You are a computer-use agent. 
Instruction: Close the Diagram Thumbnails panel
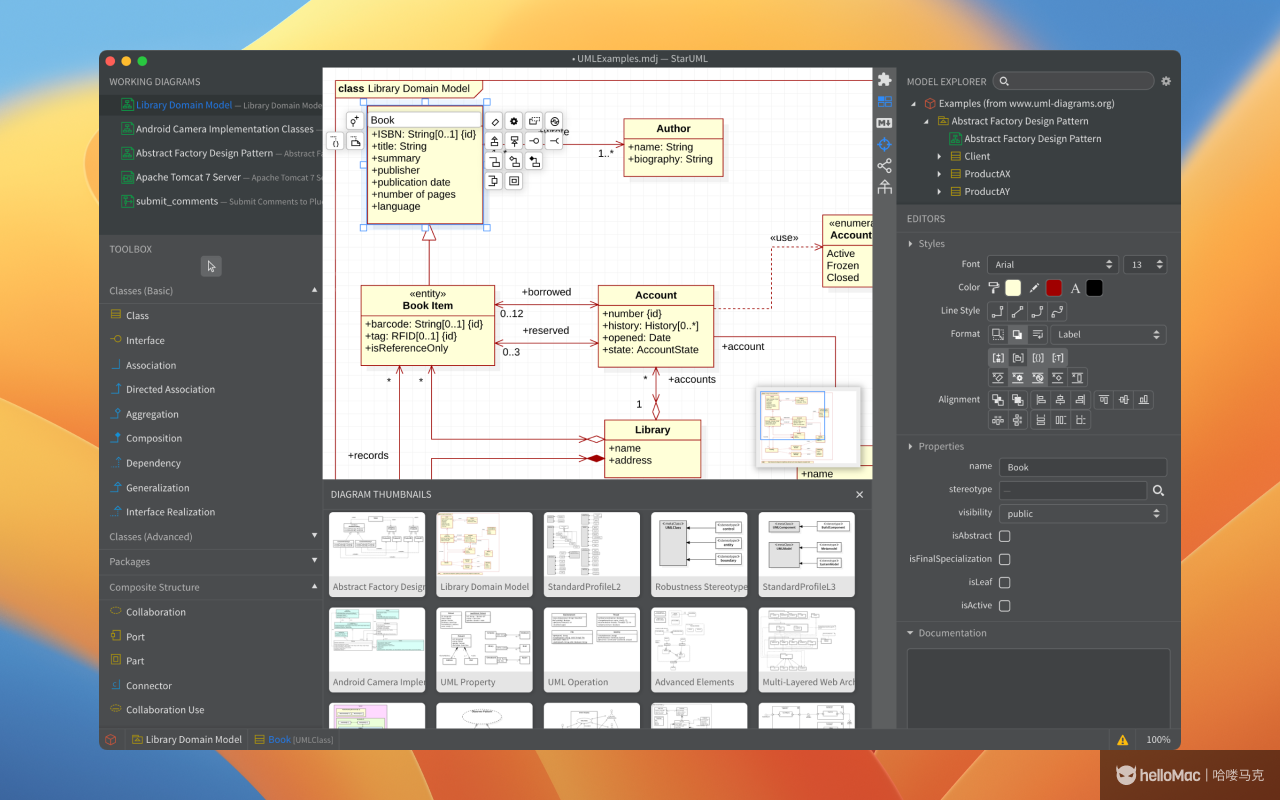coord(859,494)
